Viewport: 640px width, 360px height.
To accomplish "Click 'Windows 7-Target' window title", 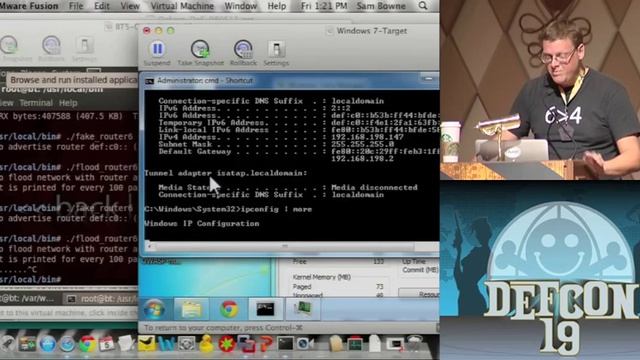I will [x=372, y=31].
